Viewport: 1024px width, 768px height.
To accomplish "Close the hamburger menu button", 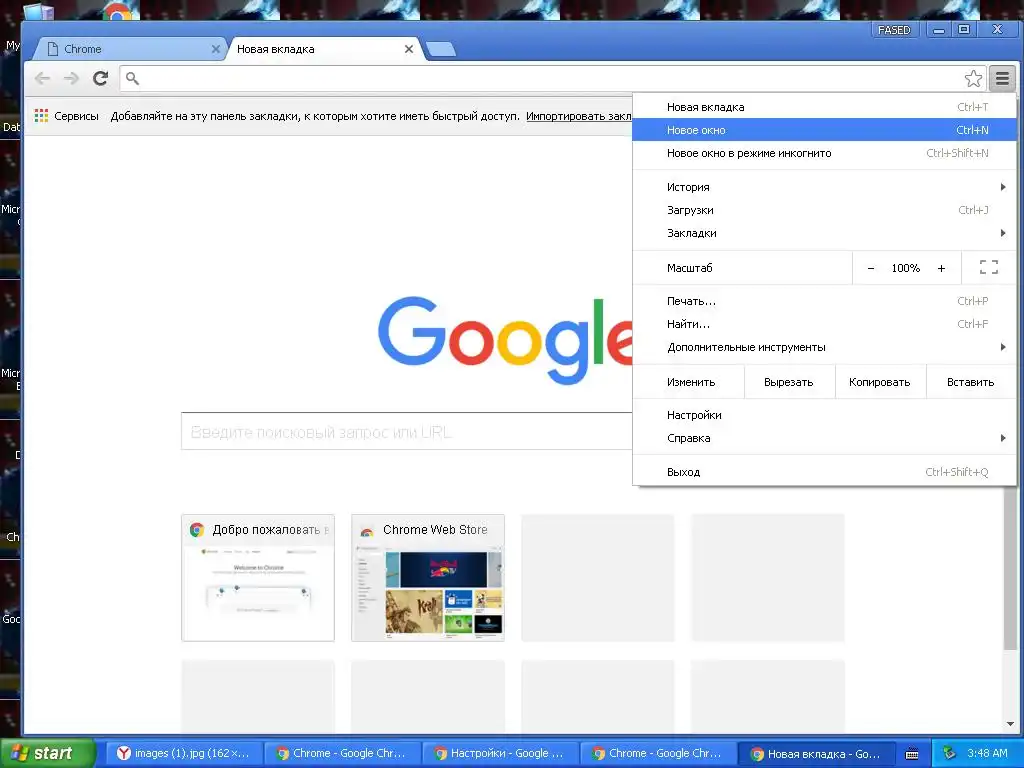I will pos(1002,78).
